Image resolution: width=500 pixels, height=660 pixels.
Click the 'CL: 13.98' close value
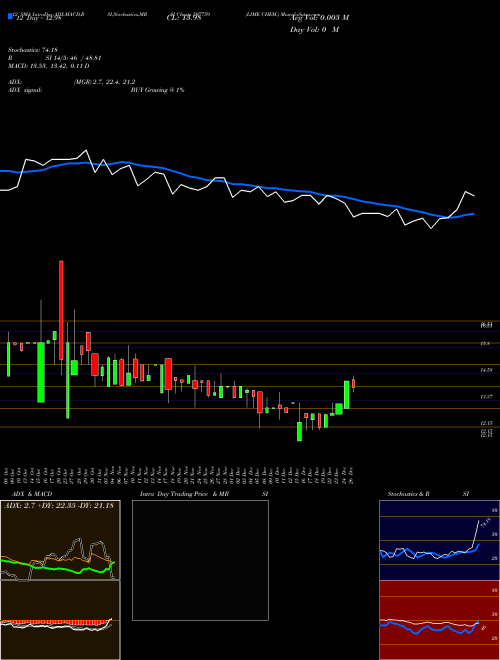[x=184, y=18]
